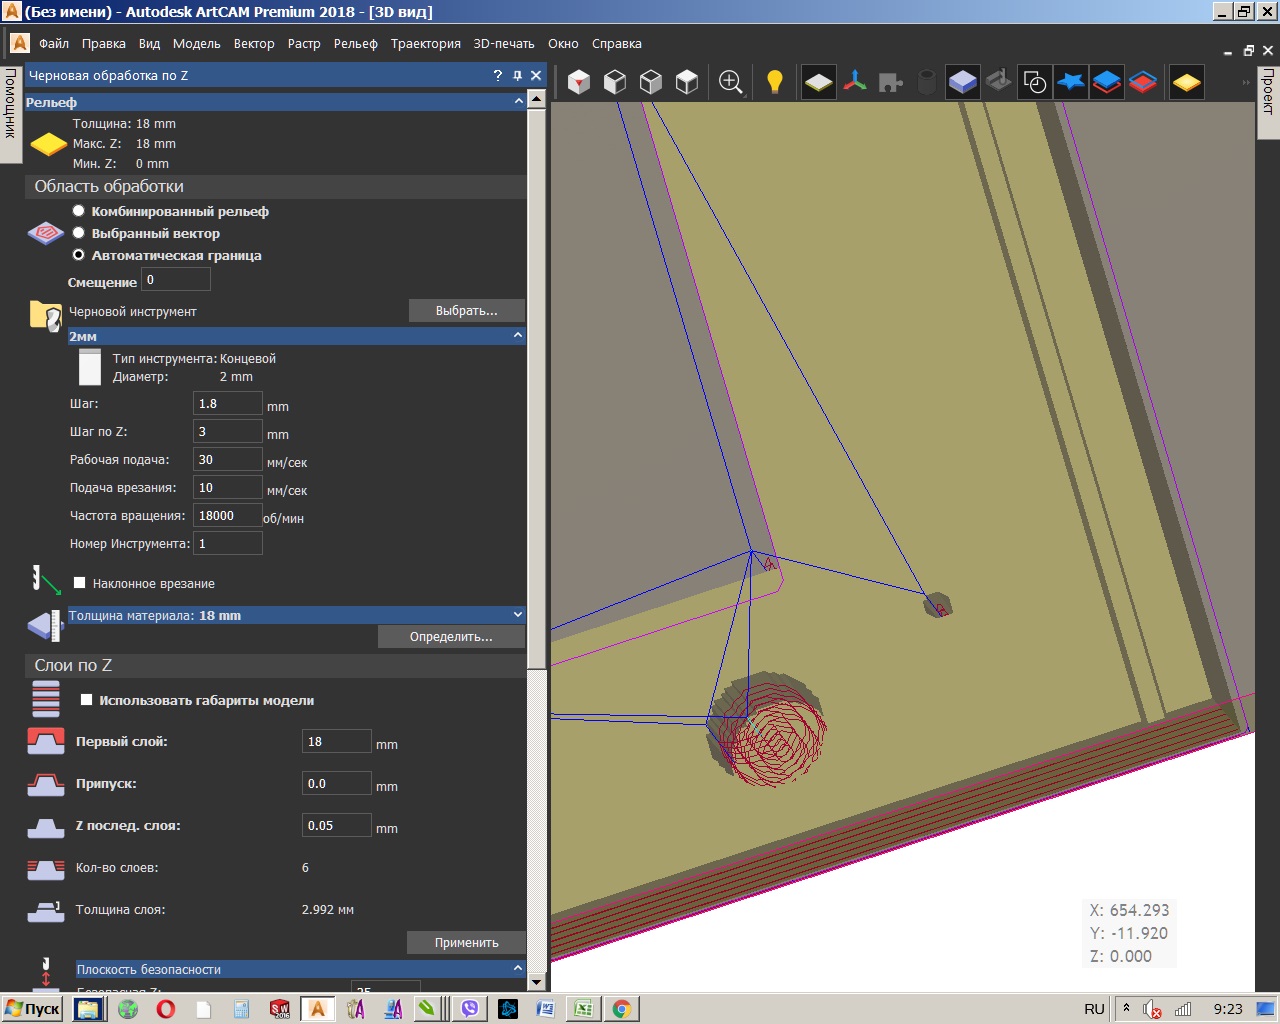The width and height of the screenshot is (1280, 1024).
Task: Click the RU language indicator
Action: (x=1095, y=1009)
